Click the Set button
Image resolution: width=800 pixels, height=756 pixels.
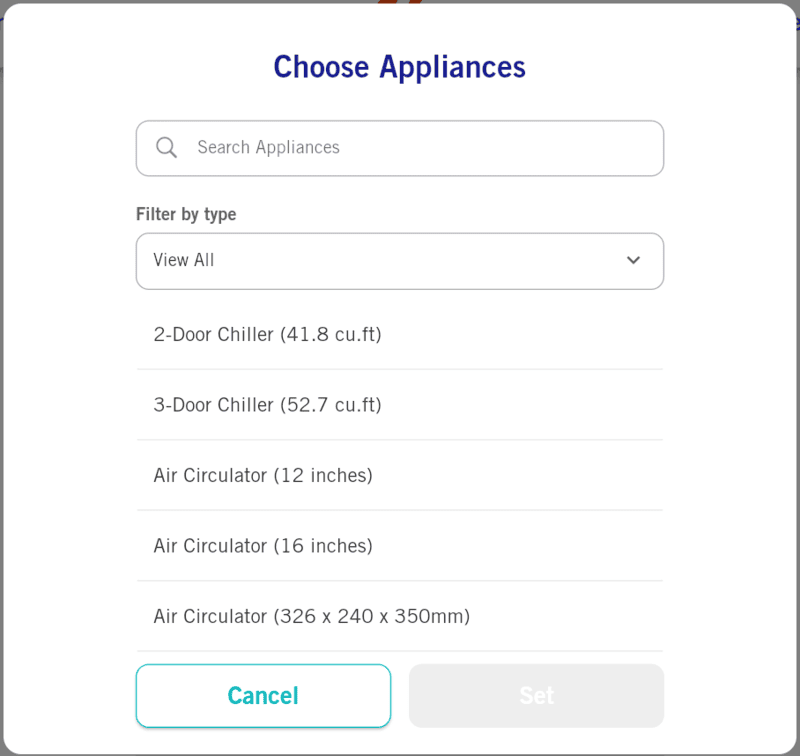[x=536, y=696]
